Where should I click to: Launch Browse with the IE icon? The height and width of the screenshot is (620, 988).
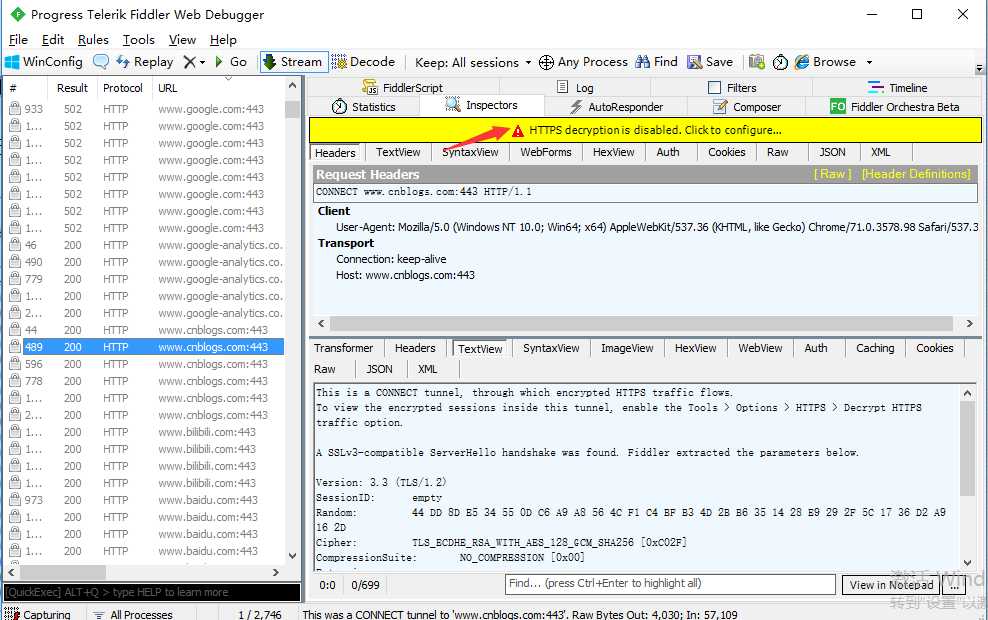click(802, 62)
